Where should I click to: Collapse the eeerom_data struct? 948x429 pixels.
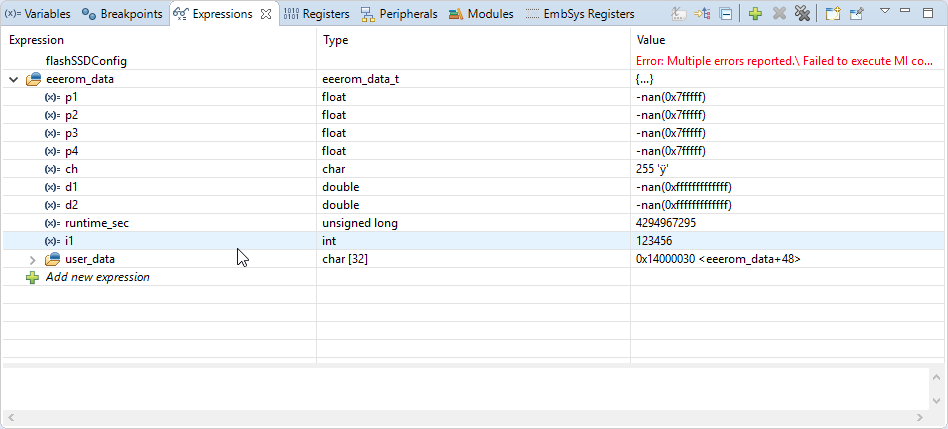click(12, 78)
